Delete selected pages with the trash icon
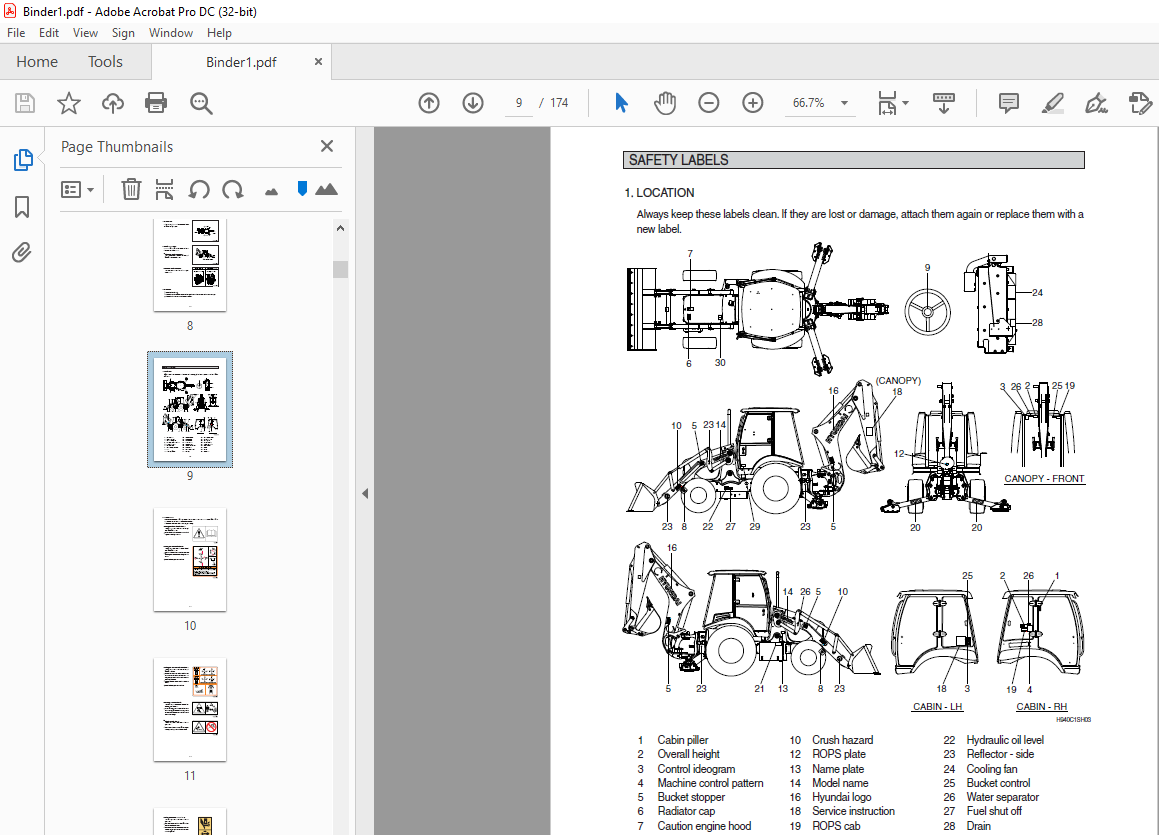Image resolution: width=1159 pixels, height=835 pixels. click(x=131, y=189)
